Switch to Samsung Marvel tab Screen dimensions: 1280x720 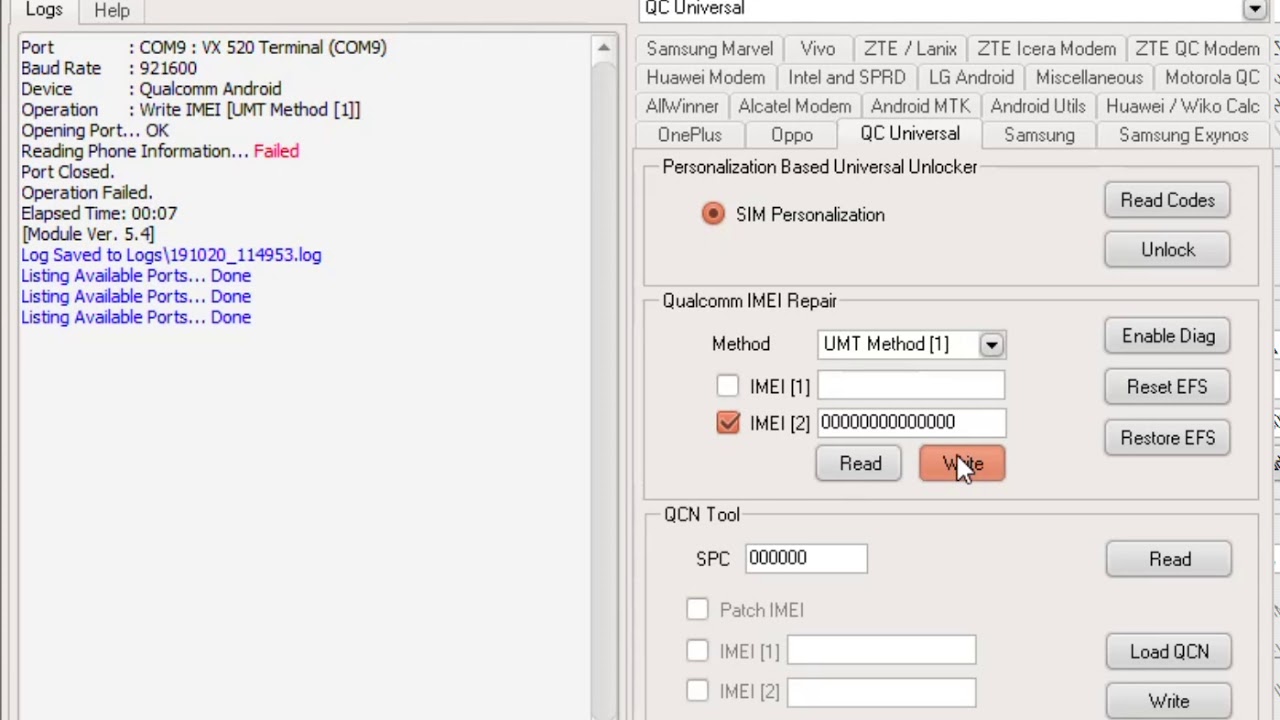pos(709,49)
